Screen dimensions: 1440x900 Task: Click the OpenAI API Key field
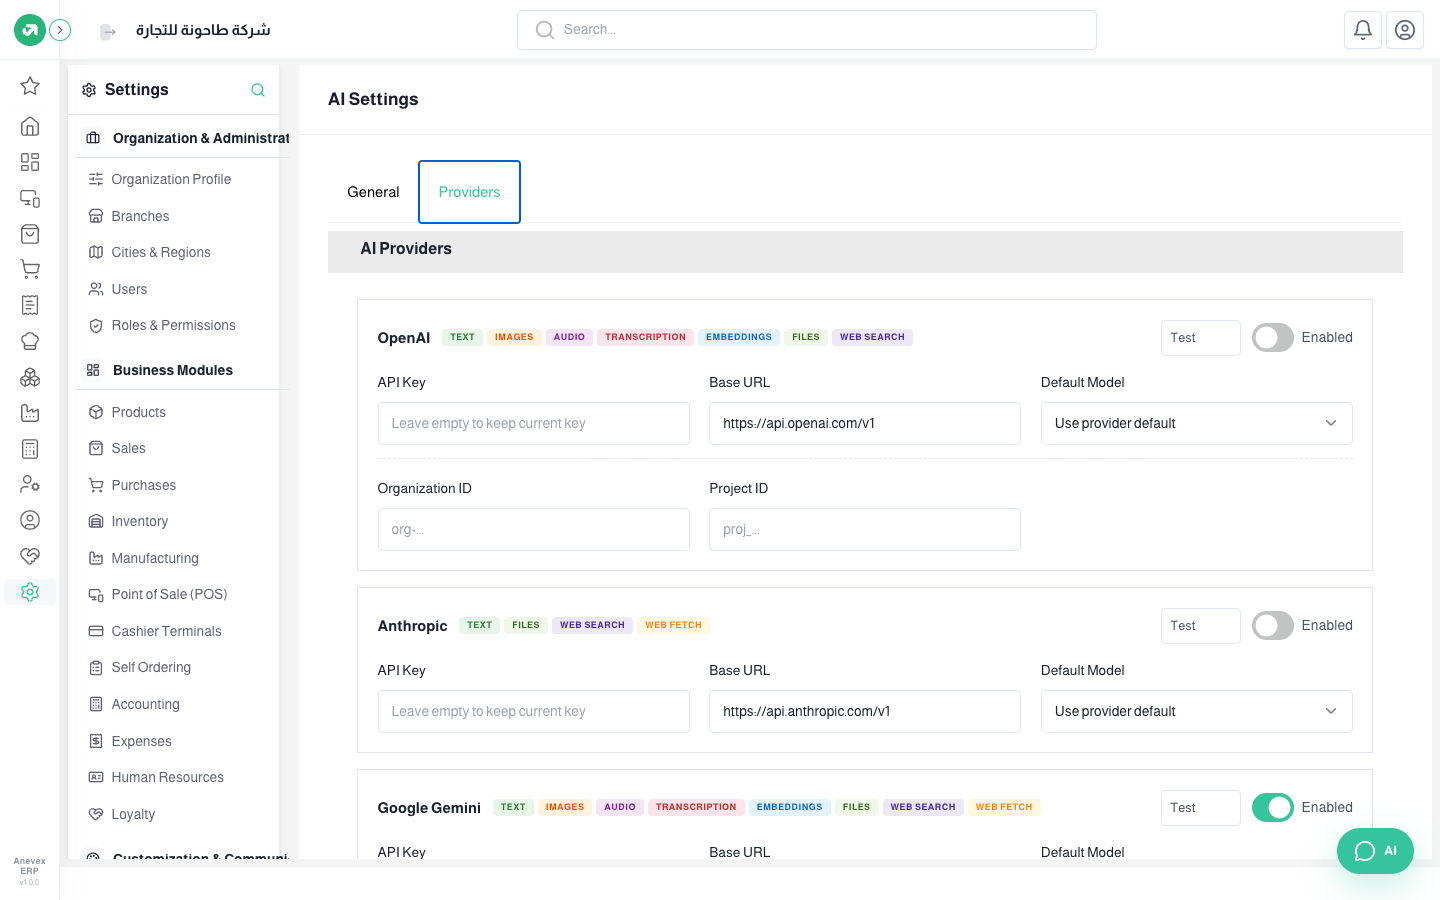[x=534, y=423]
